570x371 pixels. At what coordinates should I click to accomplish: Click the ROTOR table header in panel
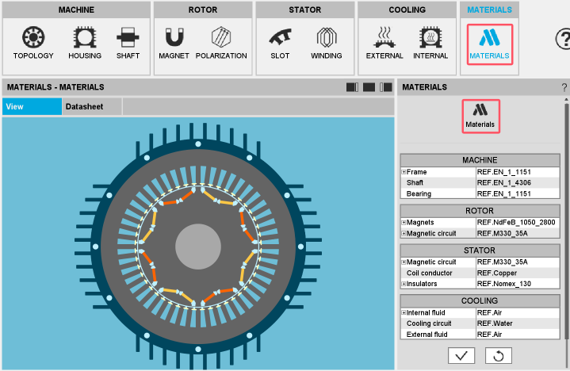[480, 211]
